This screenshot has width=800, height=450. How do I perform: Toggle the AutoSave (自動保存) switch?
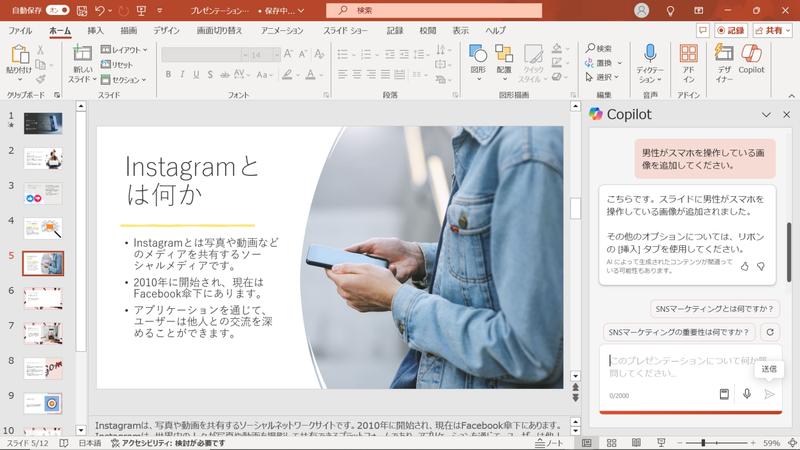click(x=58, y=10)
